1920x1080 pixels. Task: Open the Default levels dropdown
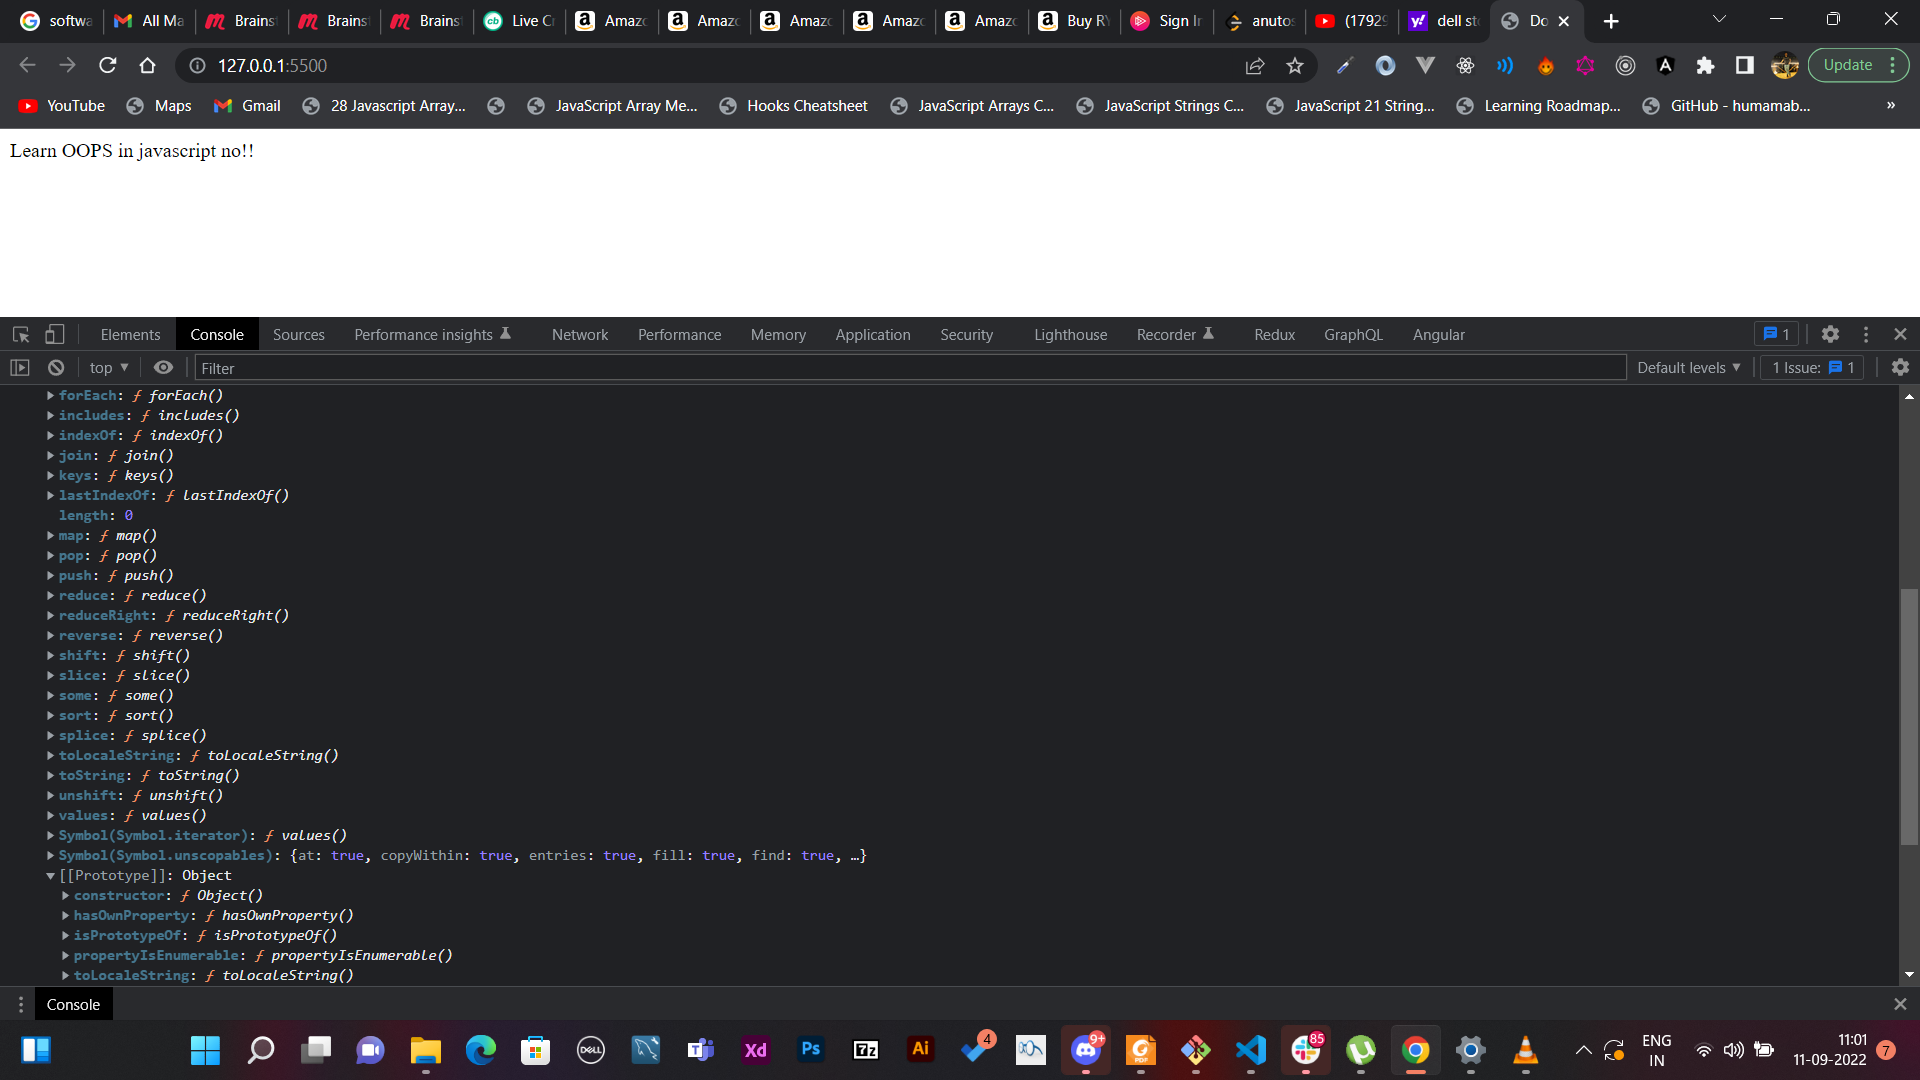(x=1687, y=368)
